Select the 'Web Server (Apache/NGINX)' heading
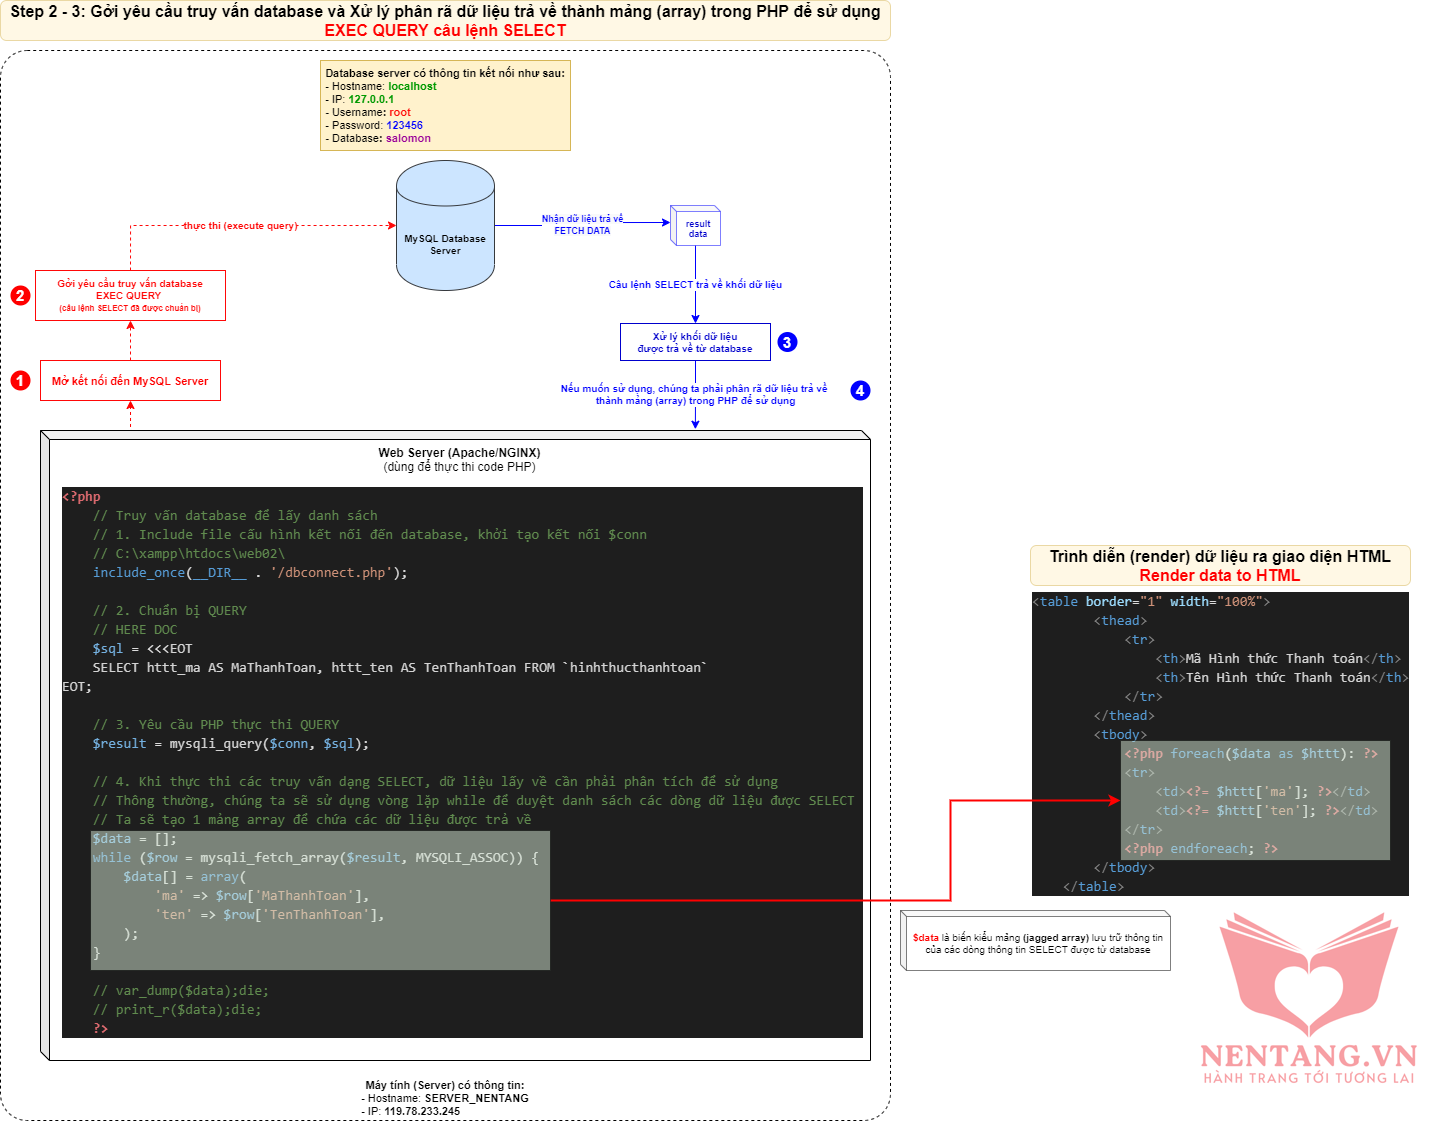1431x1121 pixels. [459, 453]
